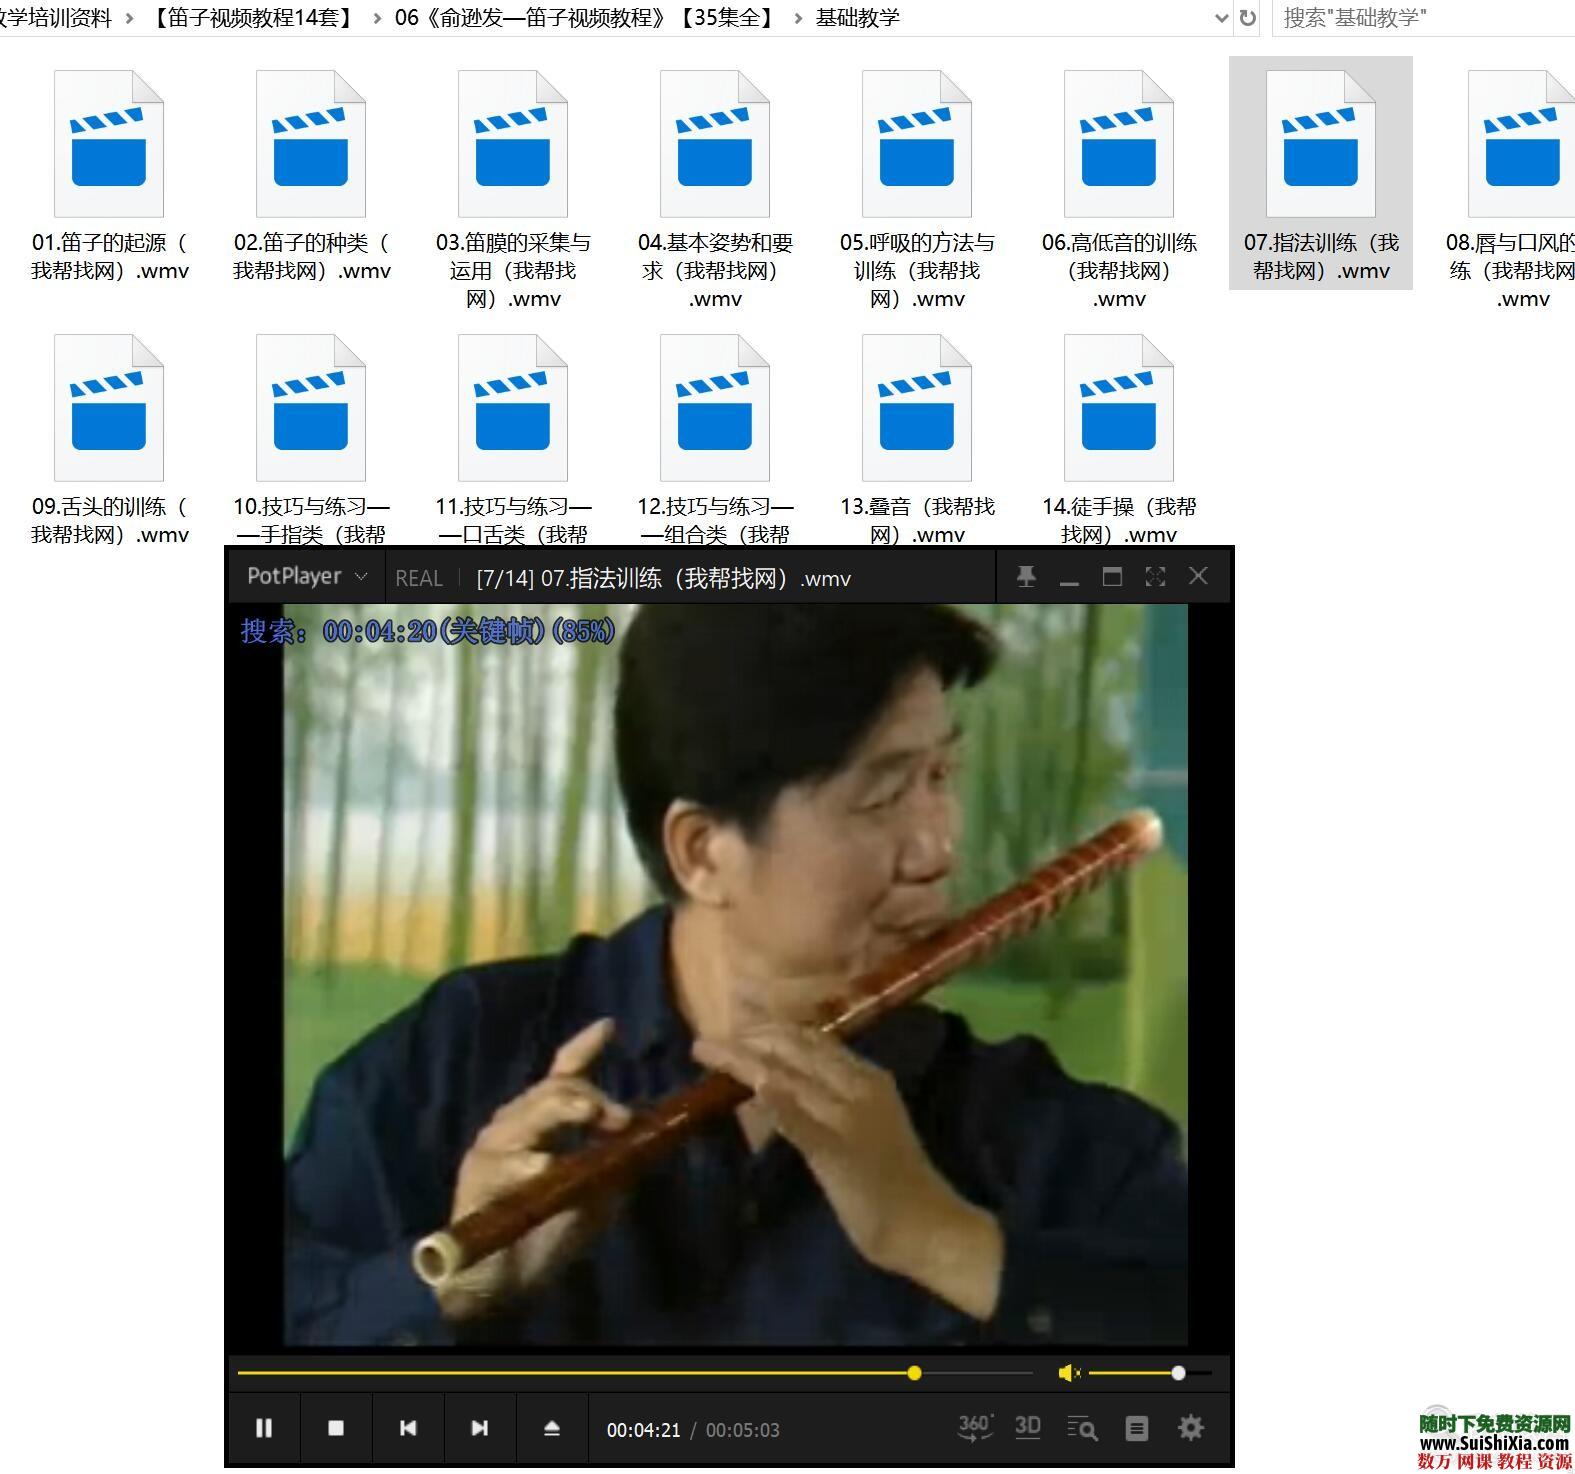Select the REAL tab in title bar
Image resolution: width=1575 pixels, height=1474 pixels.
point(419,578)
